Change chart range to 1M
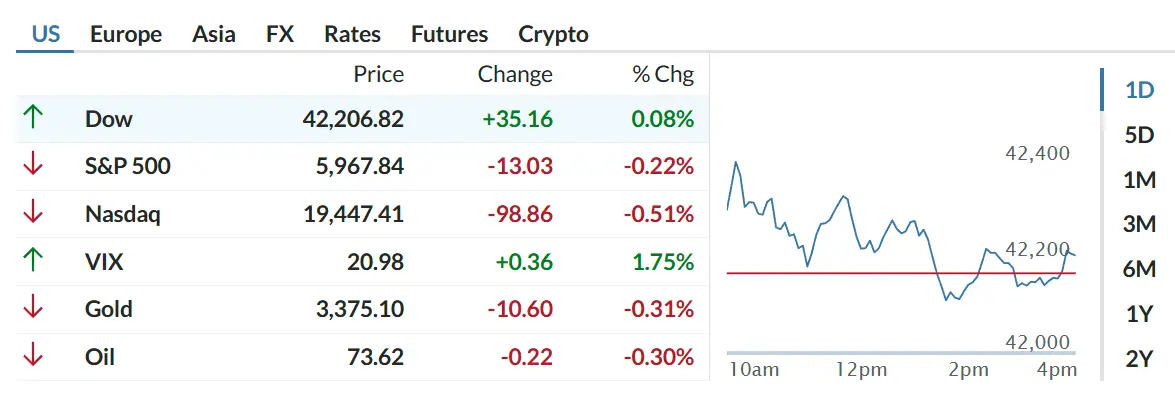Viewport: 1175px width, 399px height. (1140, 180)
